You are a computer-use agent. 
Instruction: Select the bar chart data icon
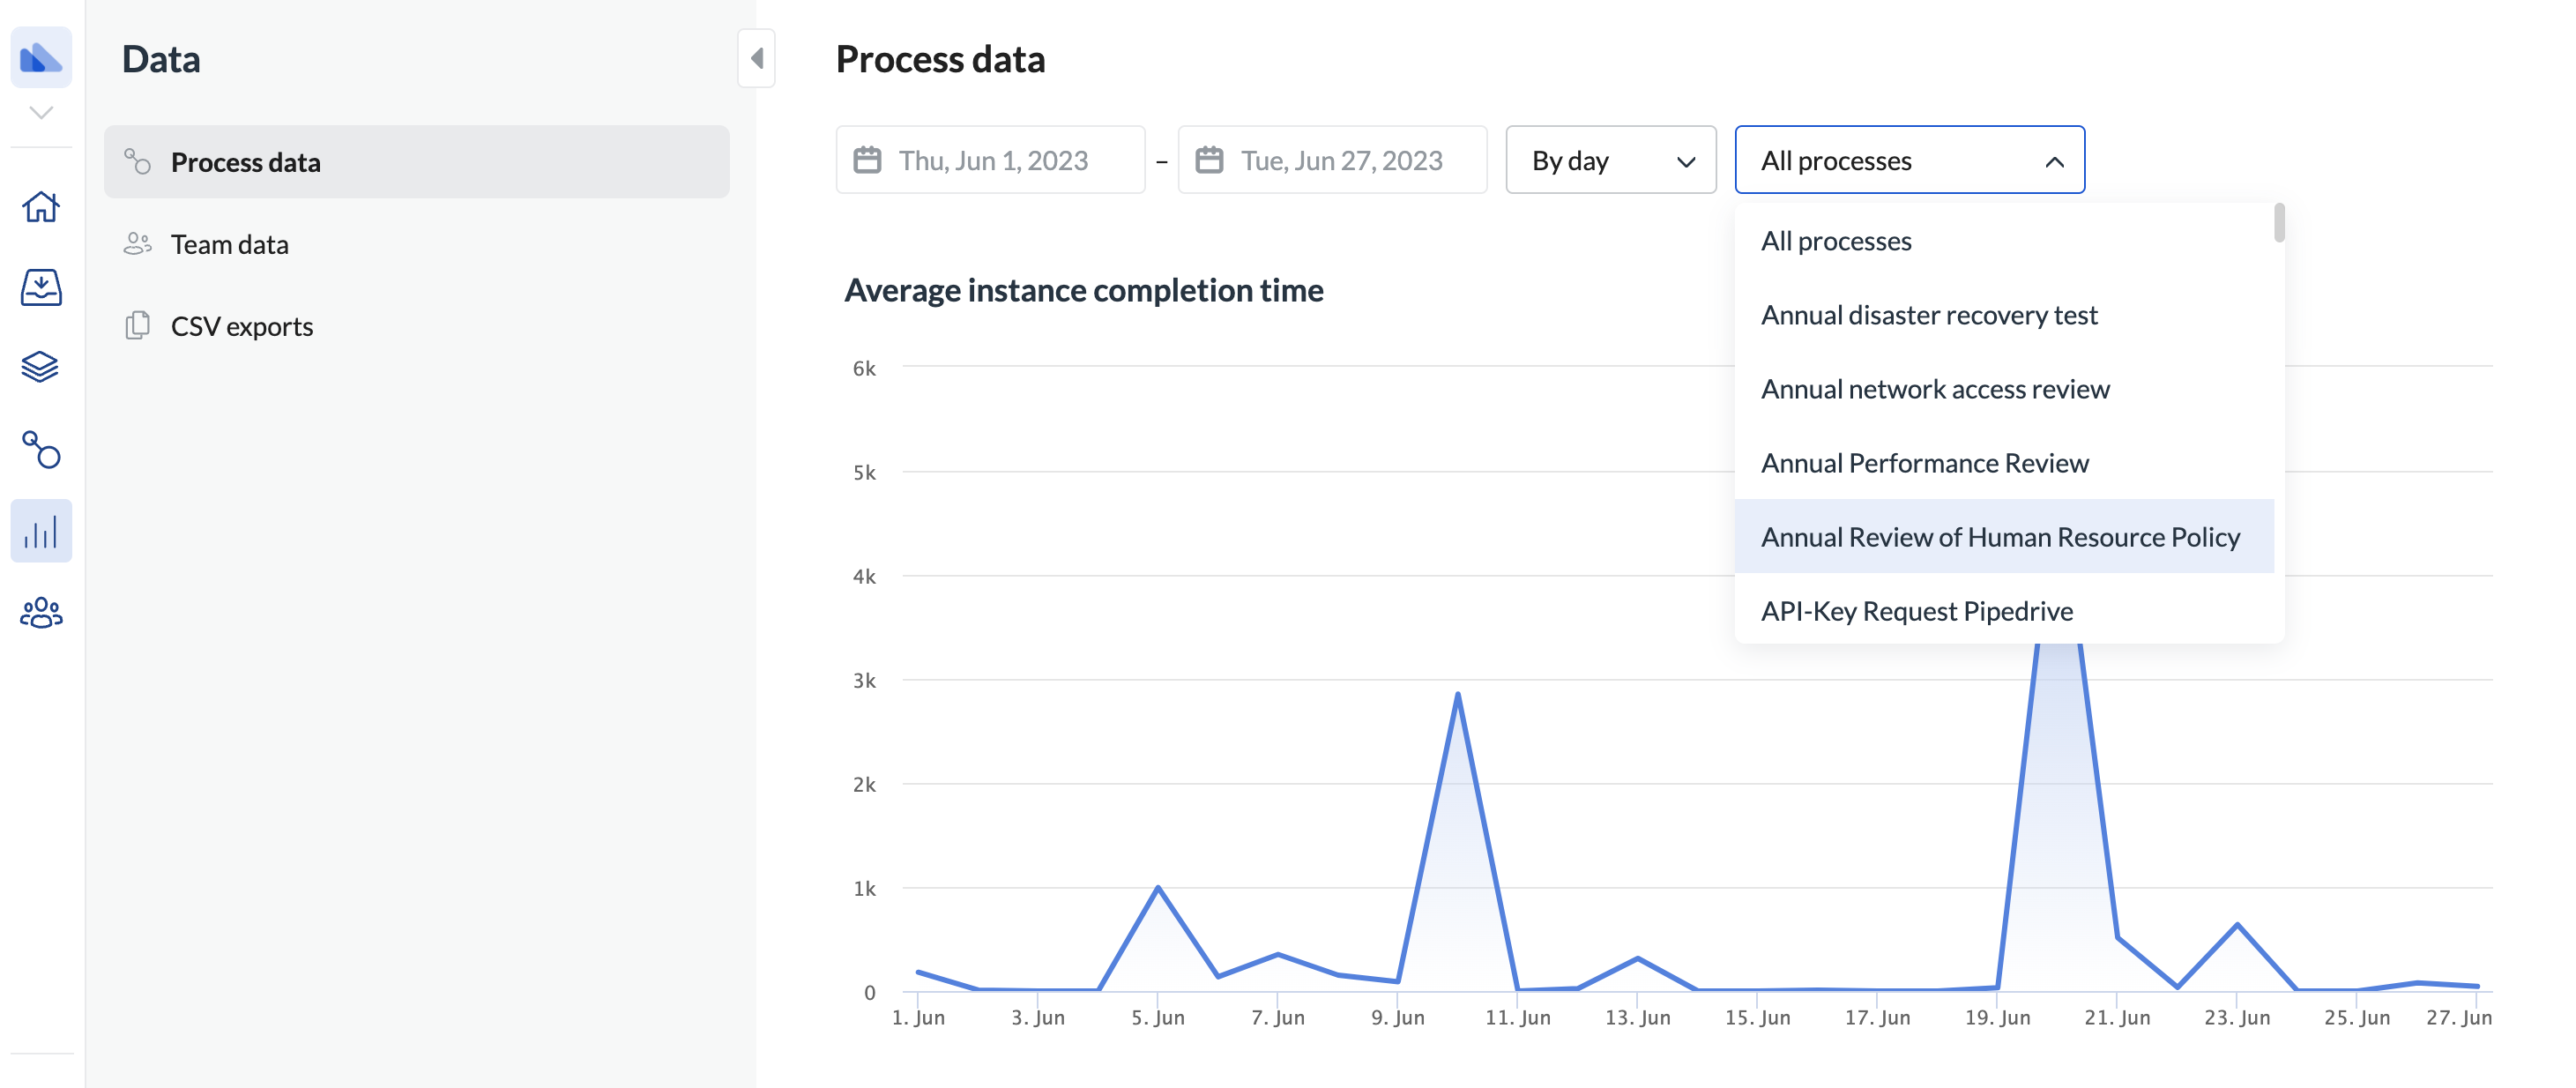(41, 531)
